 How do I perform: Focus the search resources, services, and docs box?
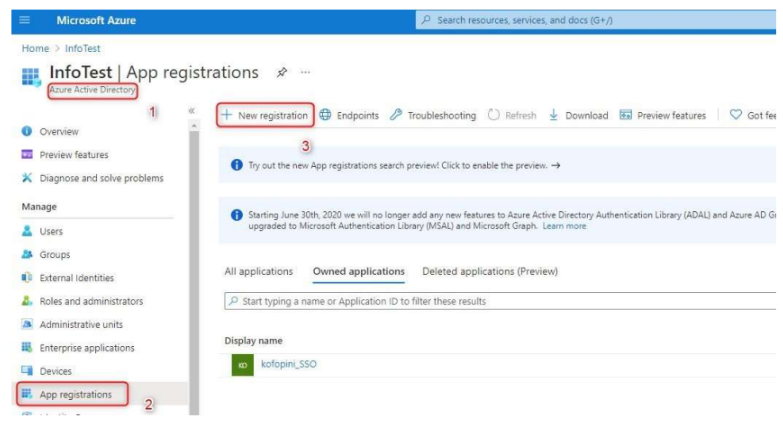pyautogui.click(x=595, y=20)
